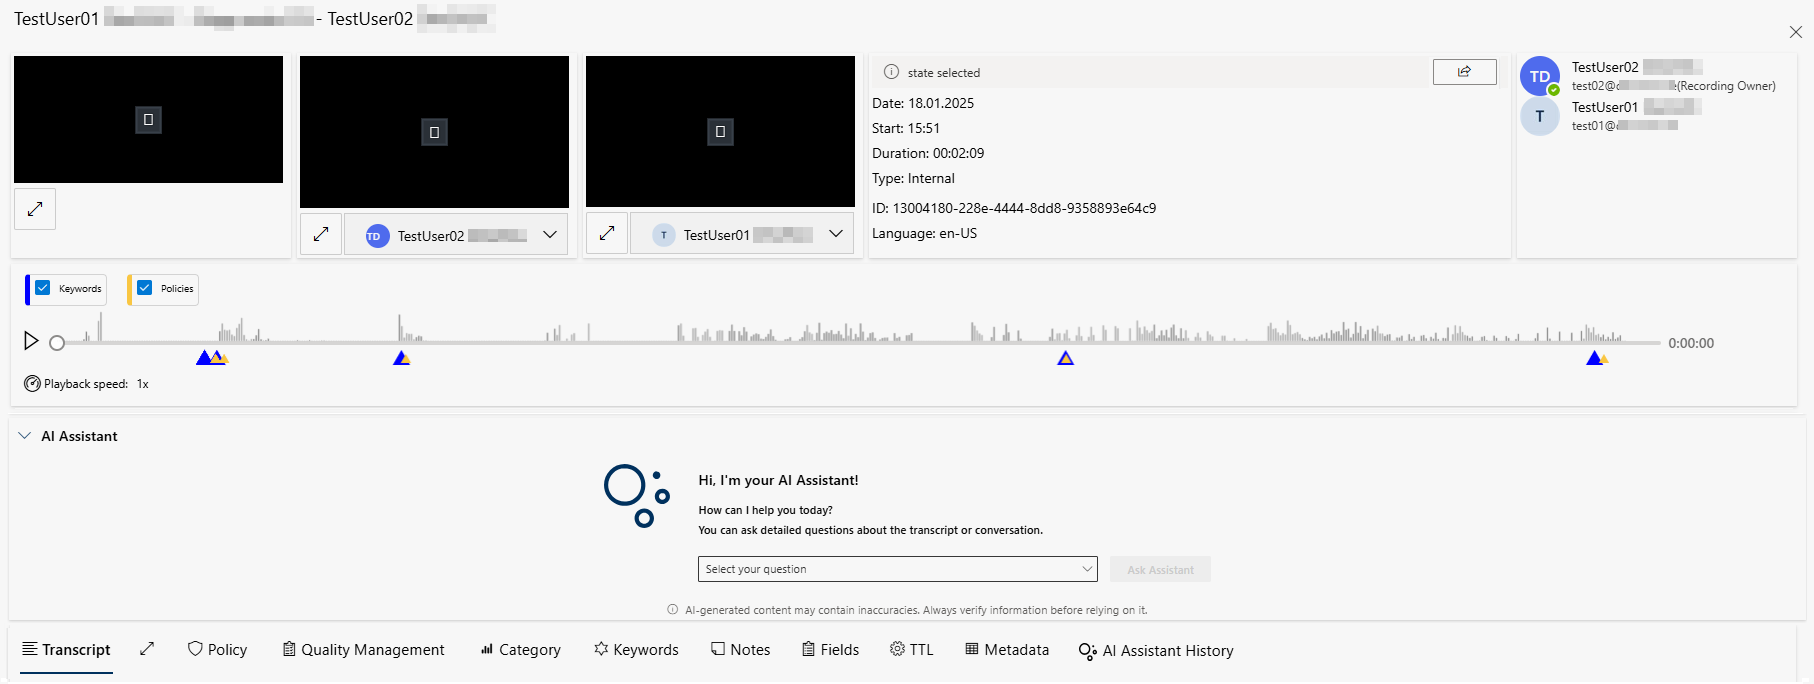Click the AI Assistant circles logo

[x=636, y=495]
